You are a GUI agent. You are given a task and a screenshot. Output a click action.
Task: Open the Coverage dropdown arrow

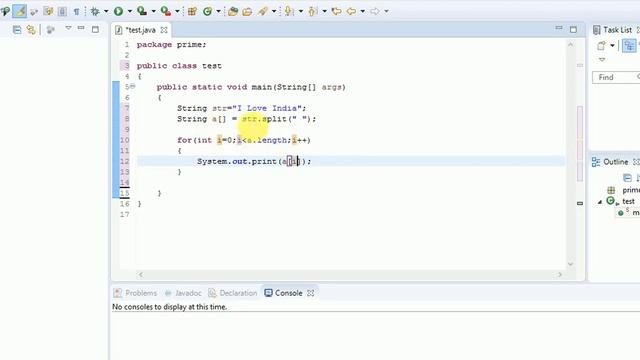tap(153, 11)
